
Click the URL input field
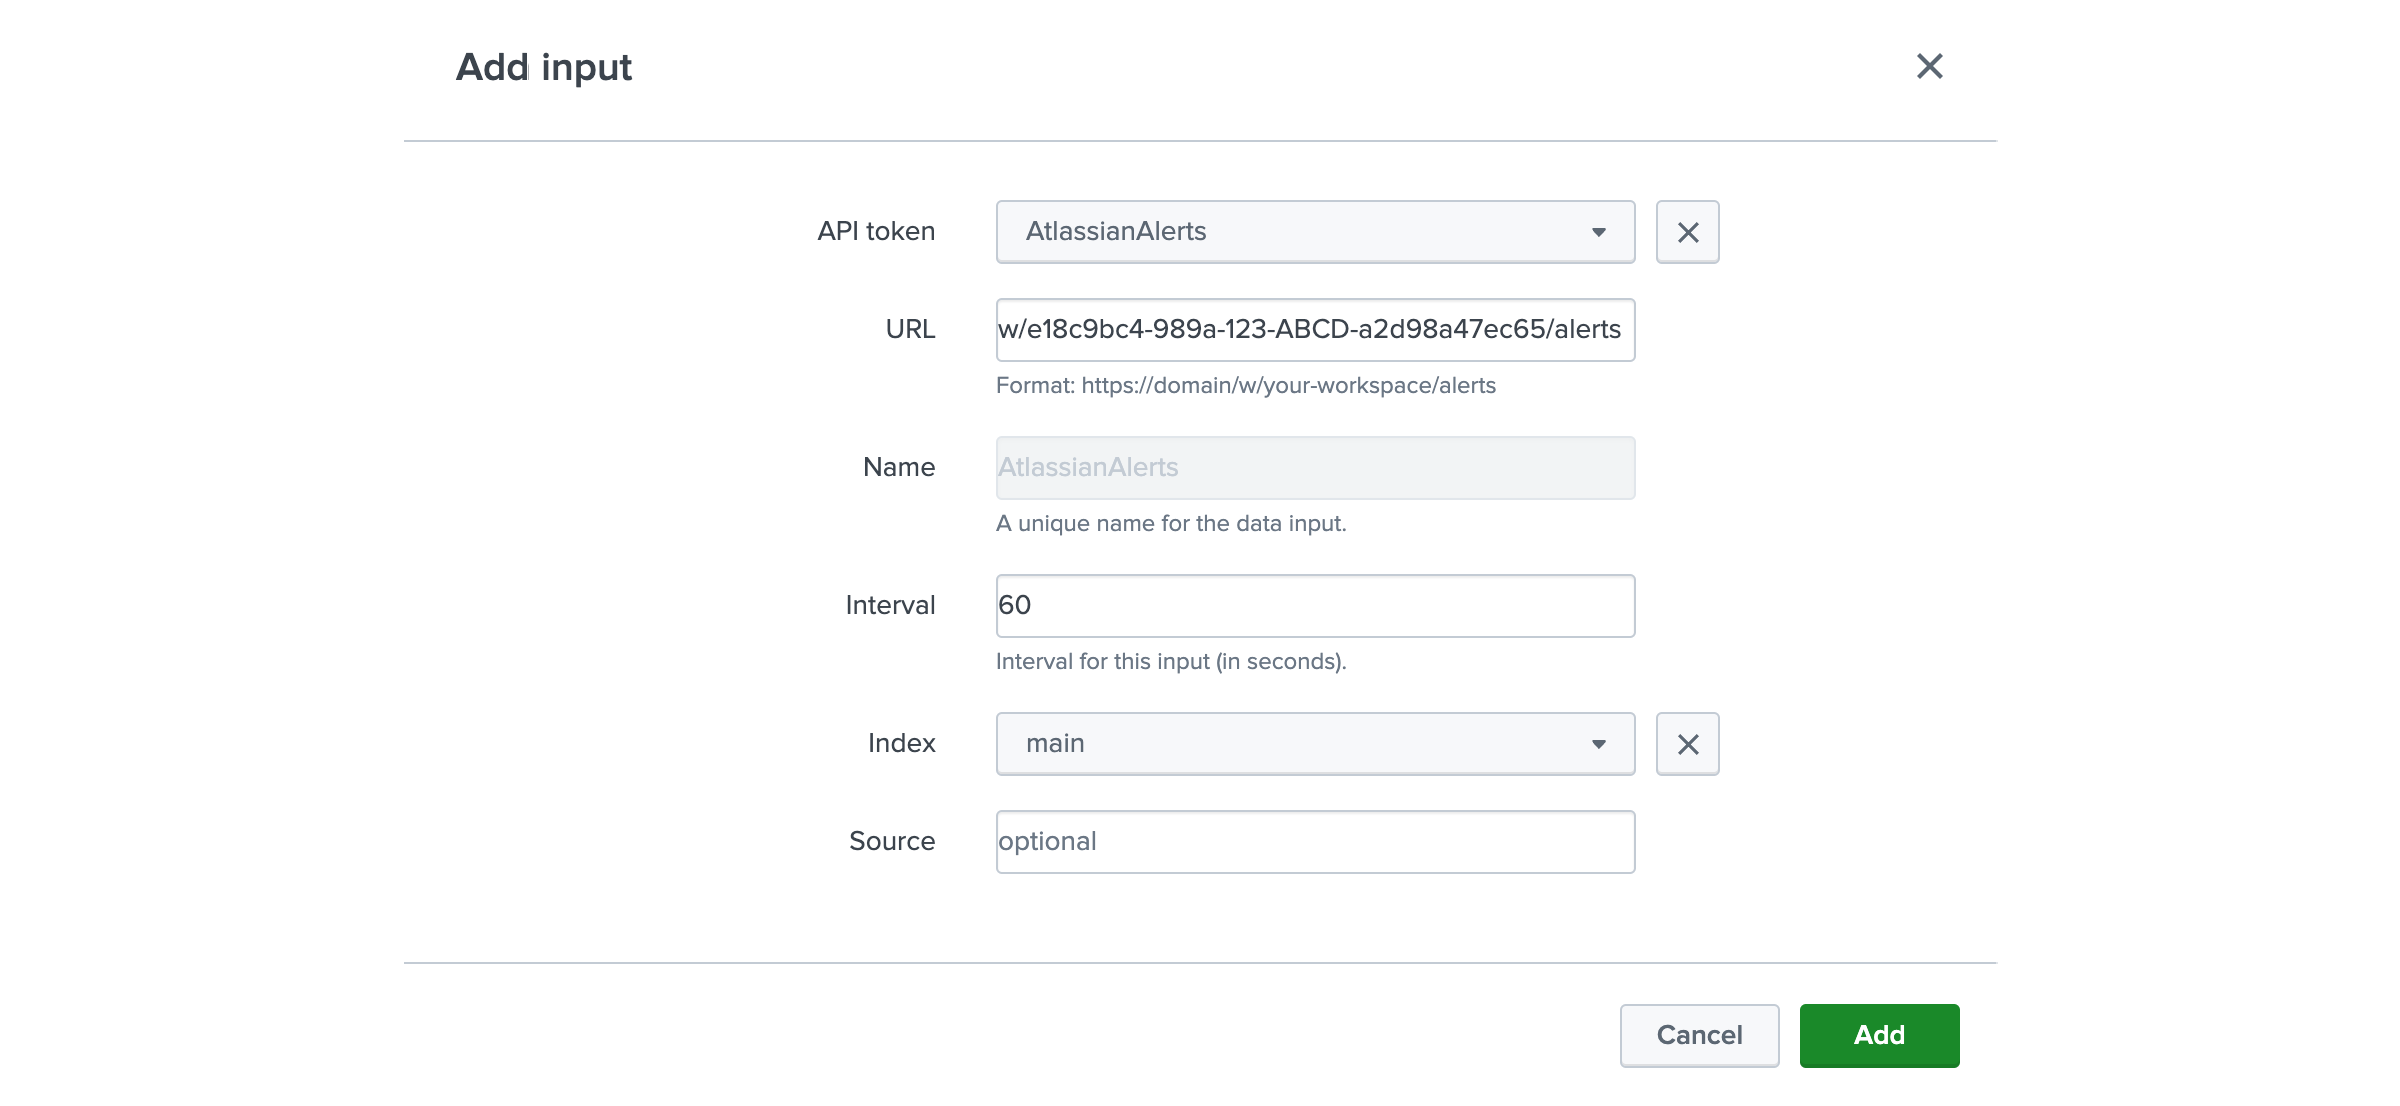tap(1313, 329)
